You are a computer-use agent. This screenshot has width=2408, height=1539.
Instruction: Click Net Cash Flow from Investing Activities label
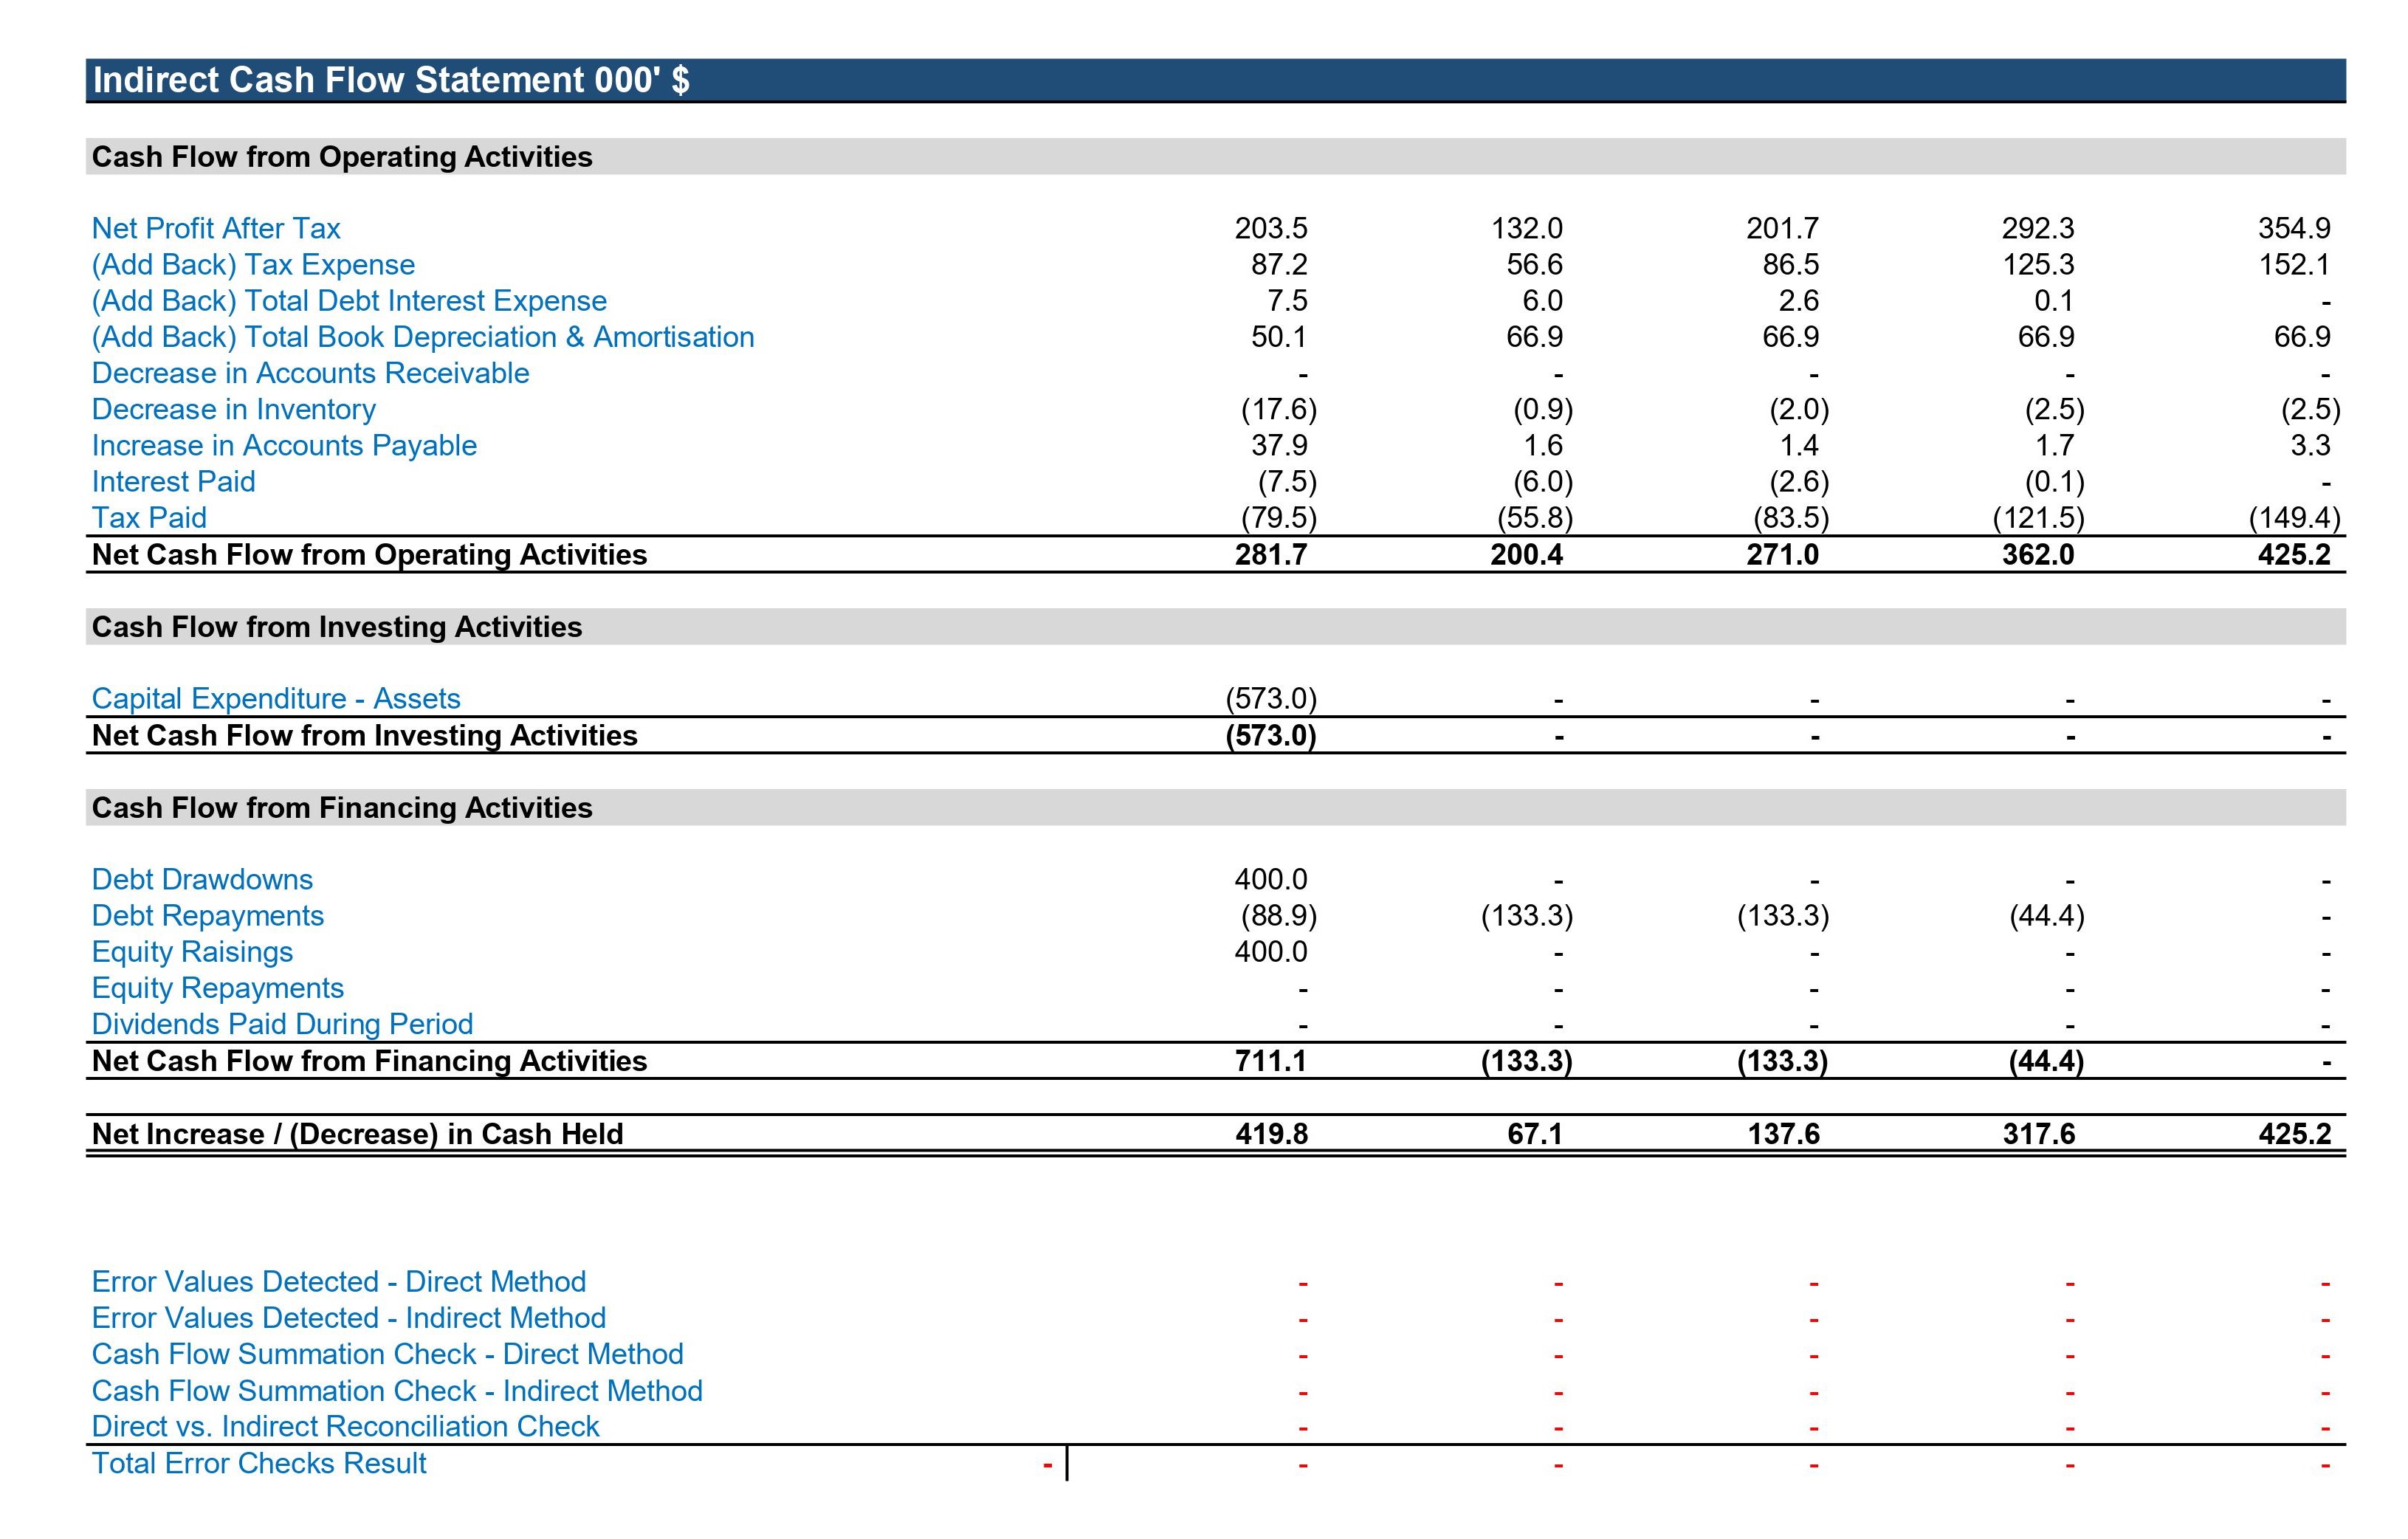click(364, 736)
